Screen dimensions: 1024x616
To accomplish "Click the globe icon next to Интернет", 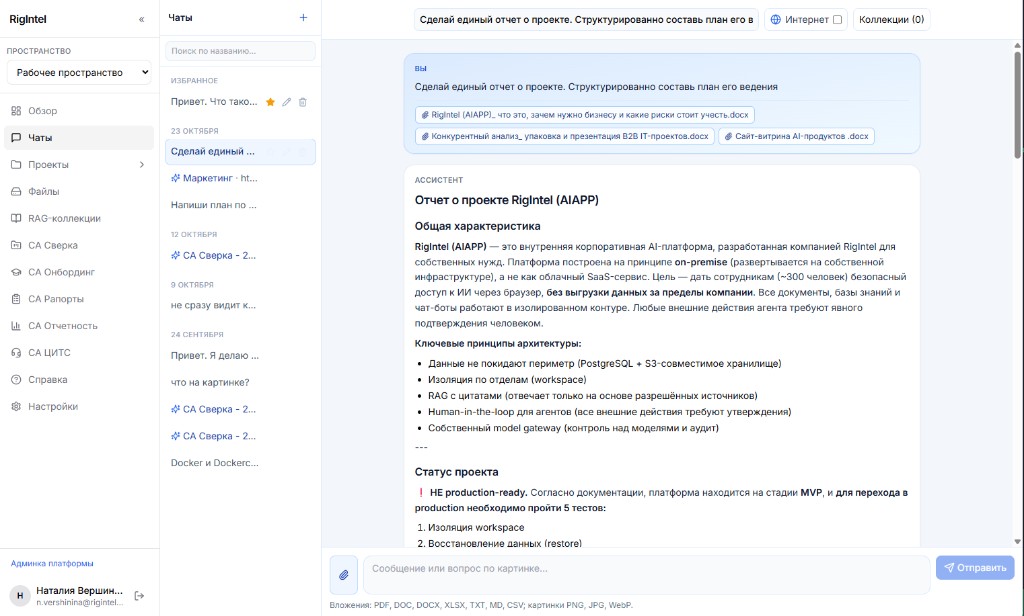I will (776, 20).
